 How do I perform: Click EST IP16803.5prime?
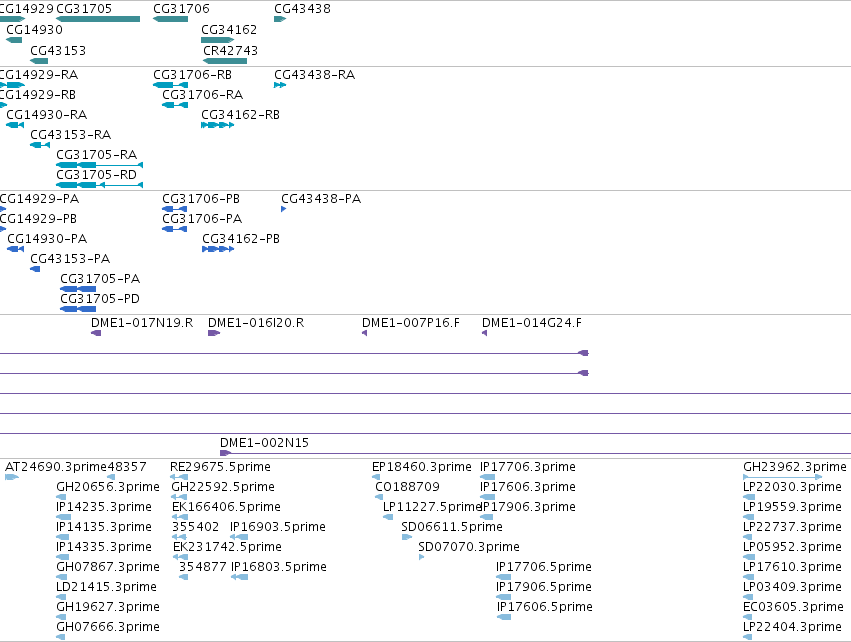tap(239, 577)
